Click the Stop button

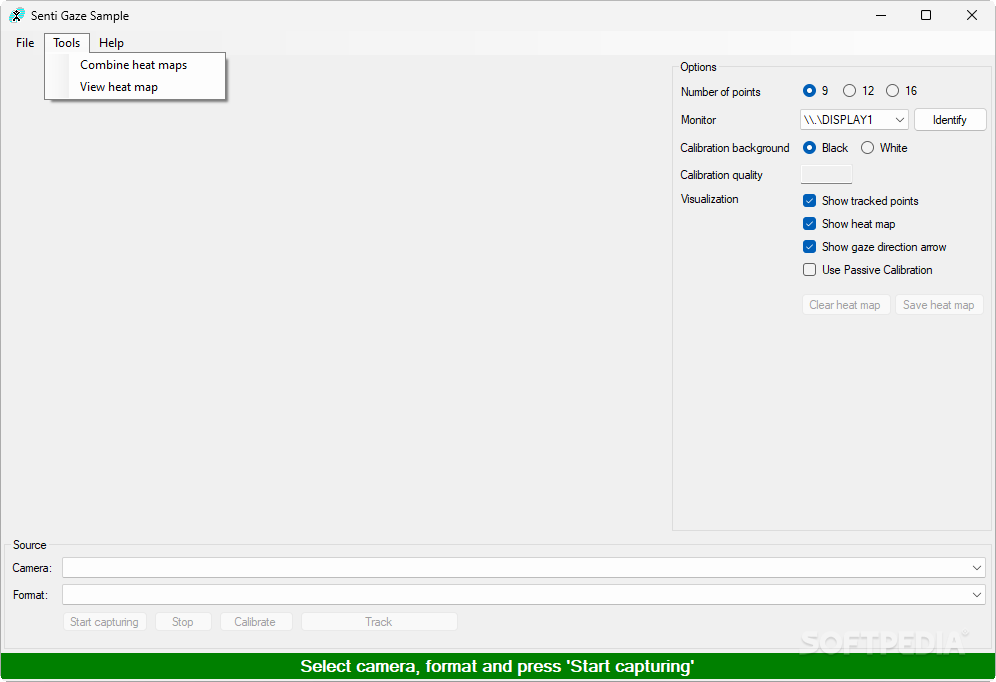pos(183,622)
